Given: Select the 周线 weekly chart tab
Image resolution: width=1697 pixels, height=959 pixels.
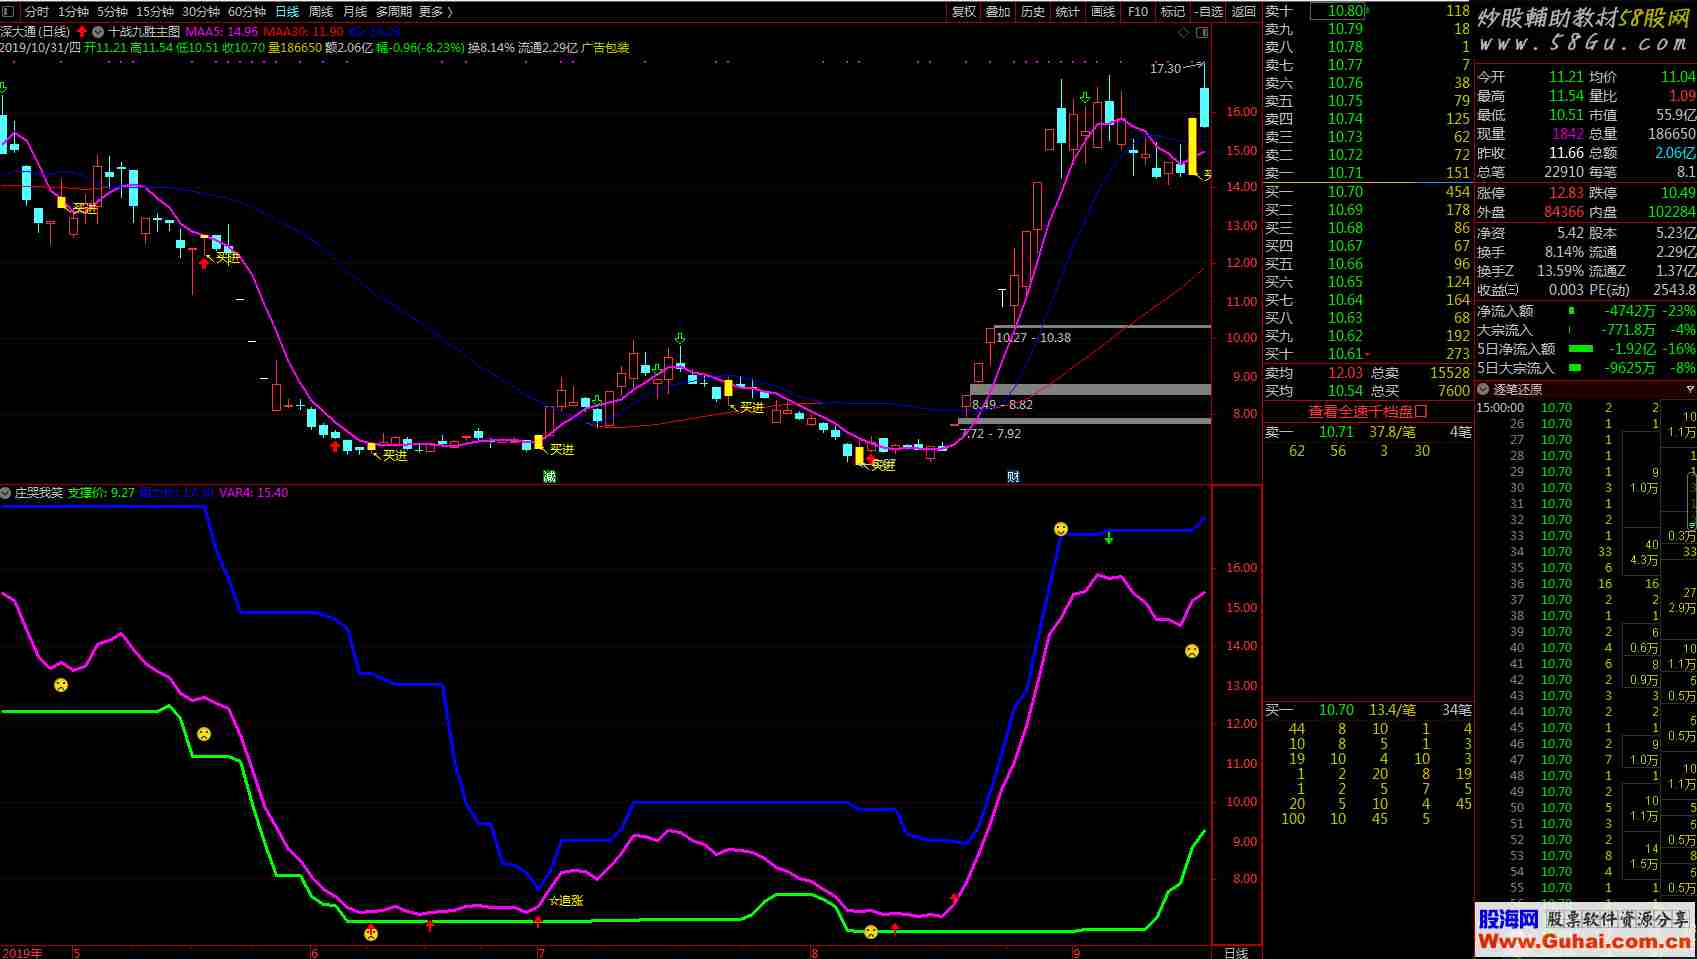Looking at the screenshot, I should click(321, 12).
